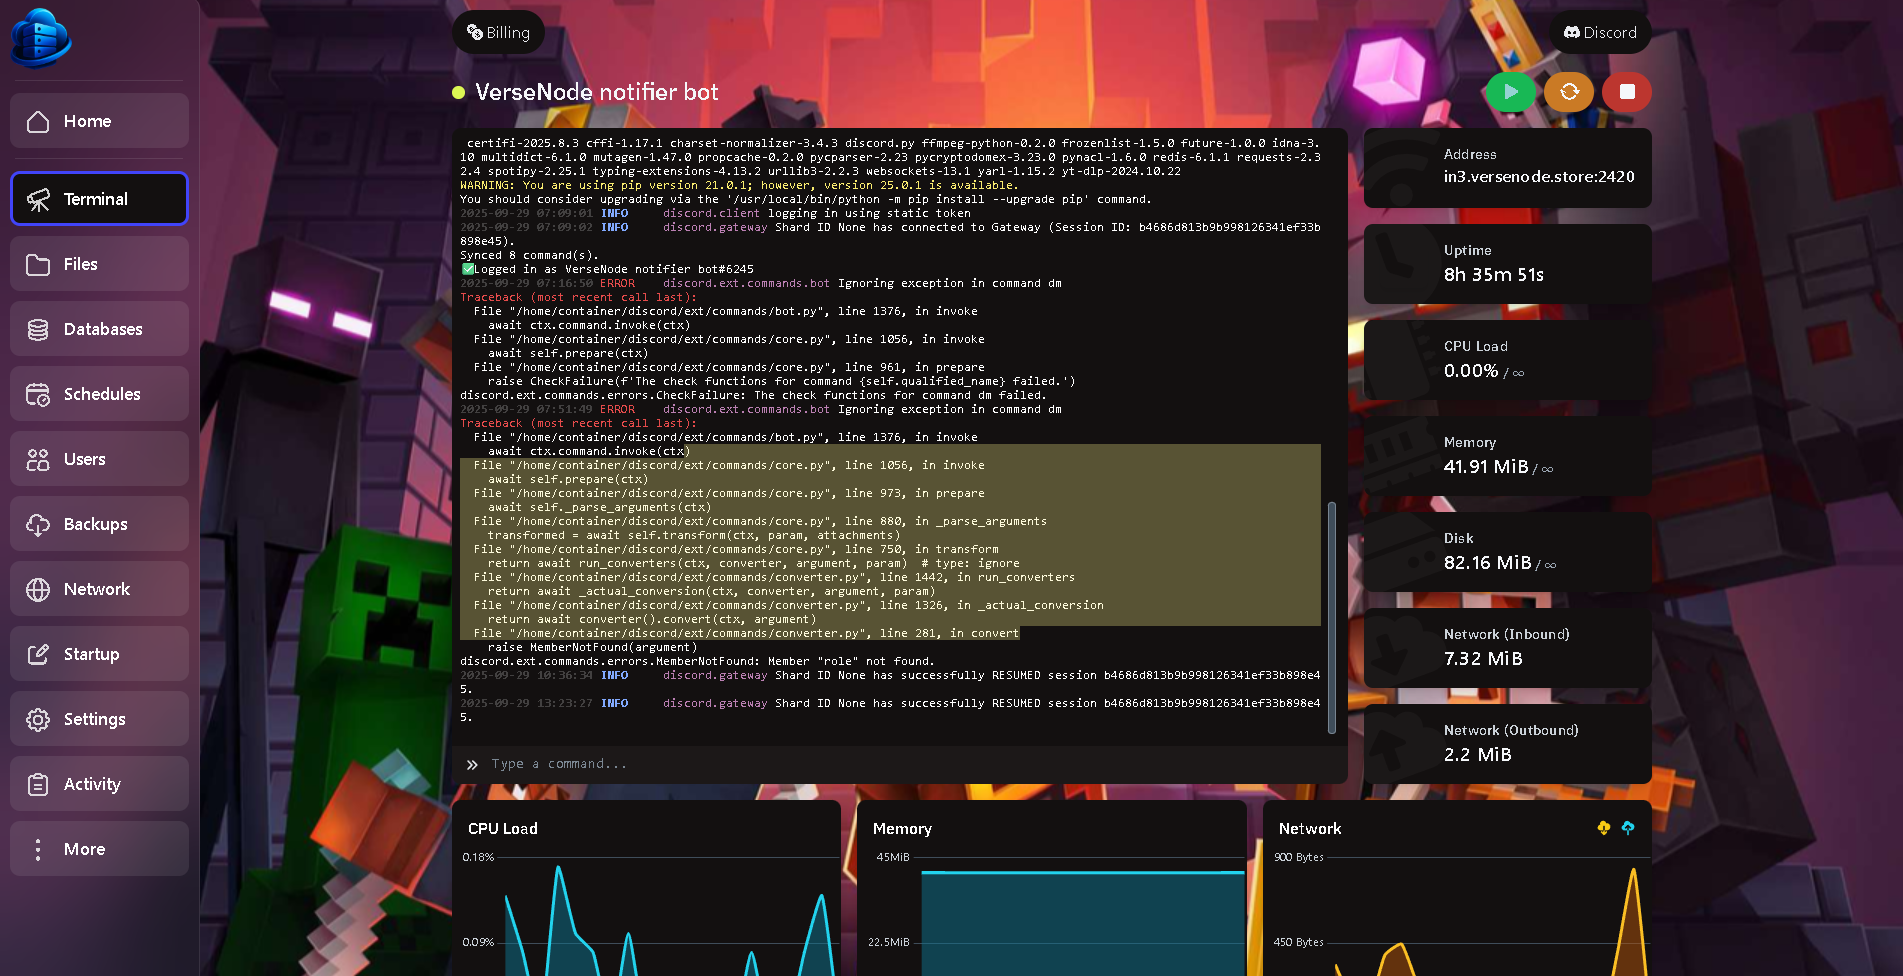
Task: Click the console vertical scrollbar
Action: pos(1331,616)
